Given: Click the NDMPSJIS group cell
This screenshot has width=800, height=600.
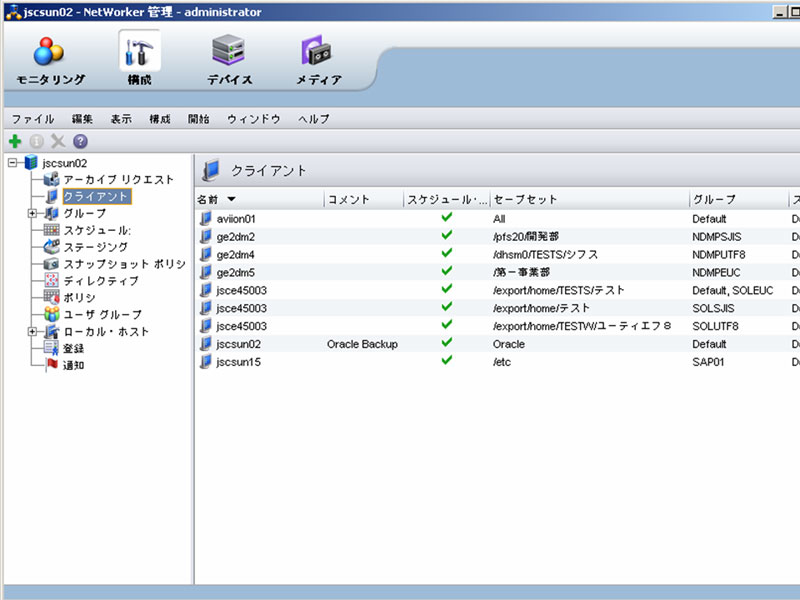Looking at the screenshot, I should click(717, 237).
